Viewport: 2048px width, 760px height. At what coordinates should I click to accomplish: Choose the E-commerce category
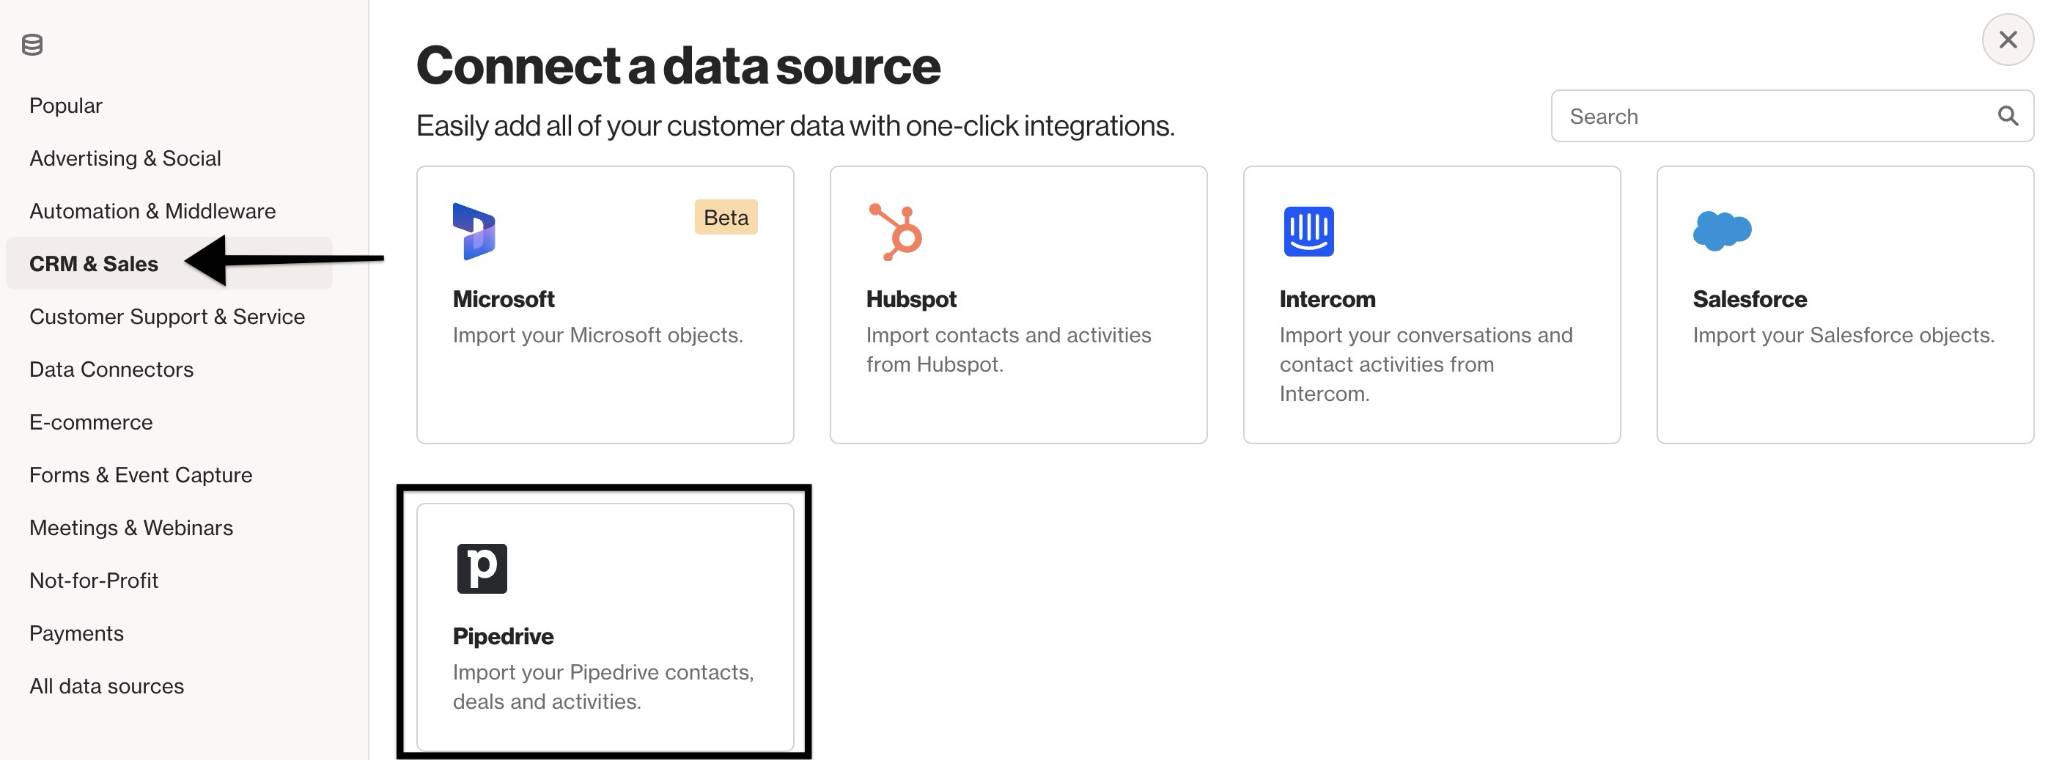91,422
